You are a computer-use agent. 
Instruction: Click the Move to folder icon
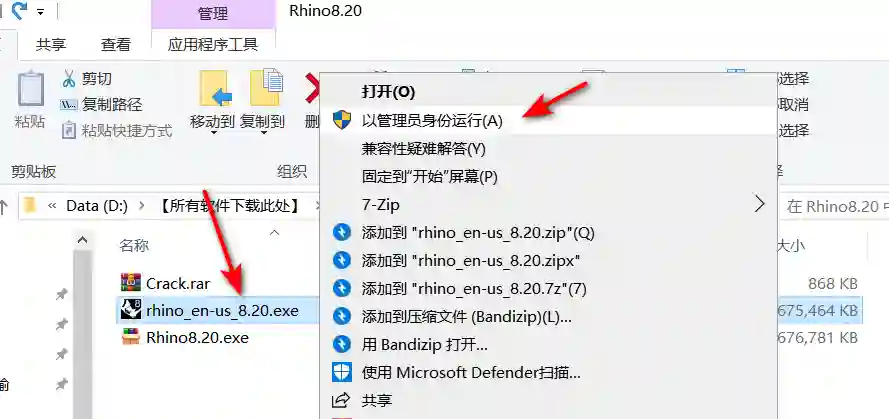click(213, 88)
